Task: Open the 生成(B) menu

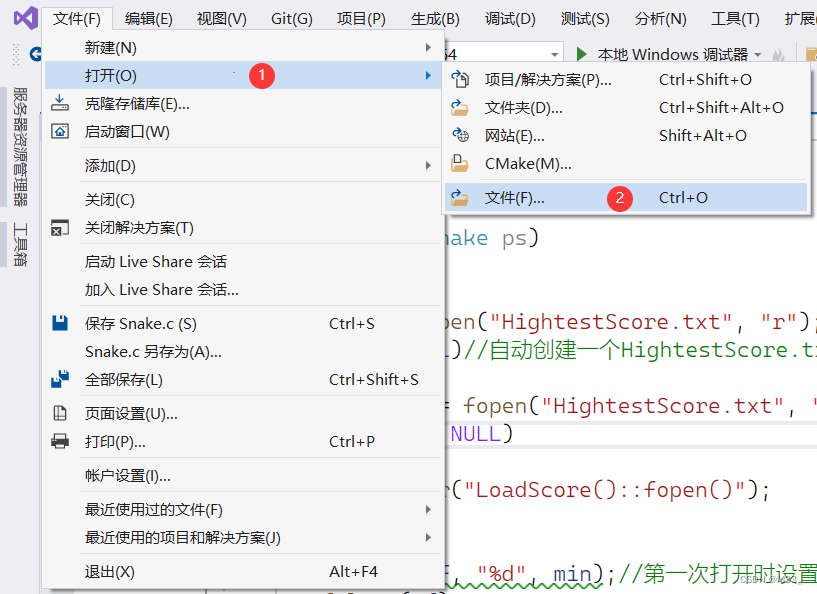Action: pyautogui.click(x=435, y=19)
